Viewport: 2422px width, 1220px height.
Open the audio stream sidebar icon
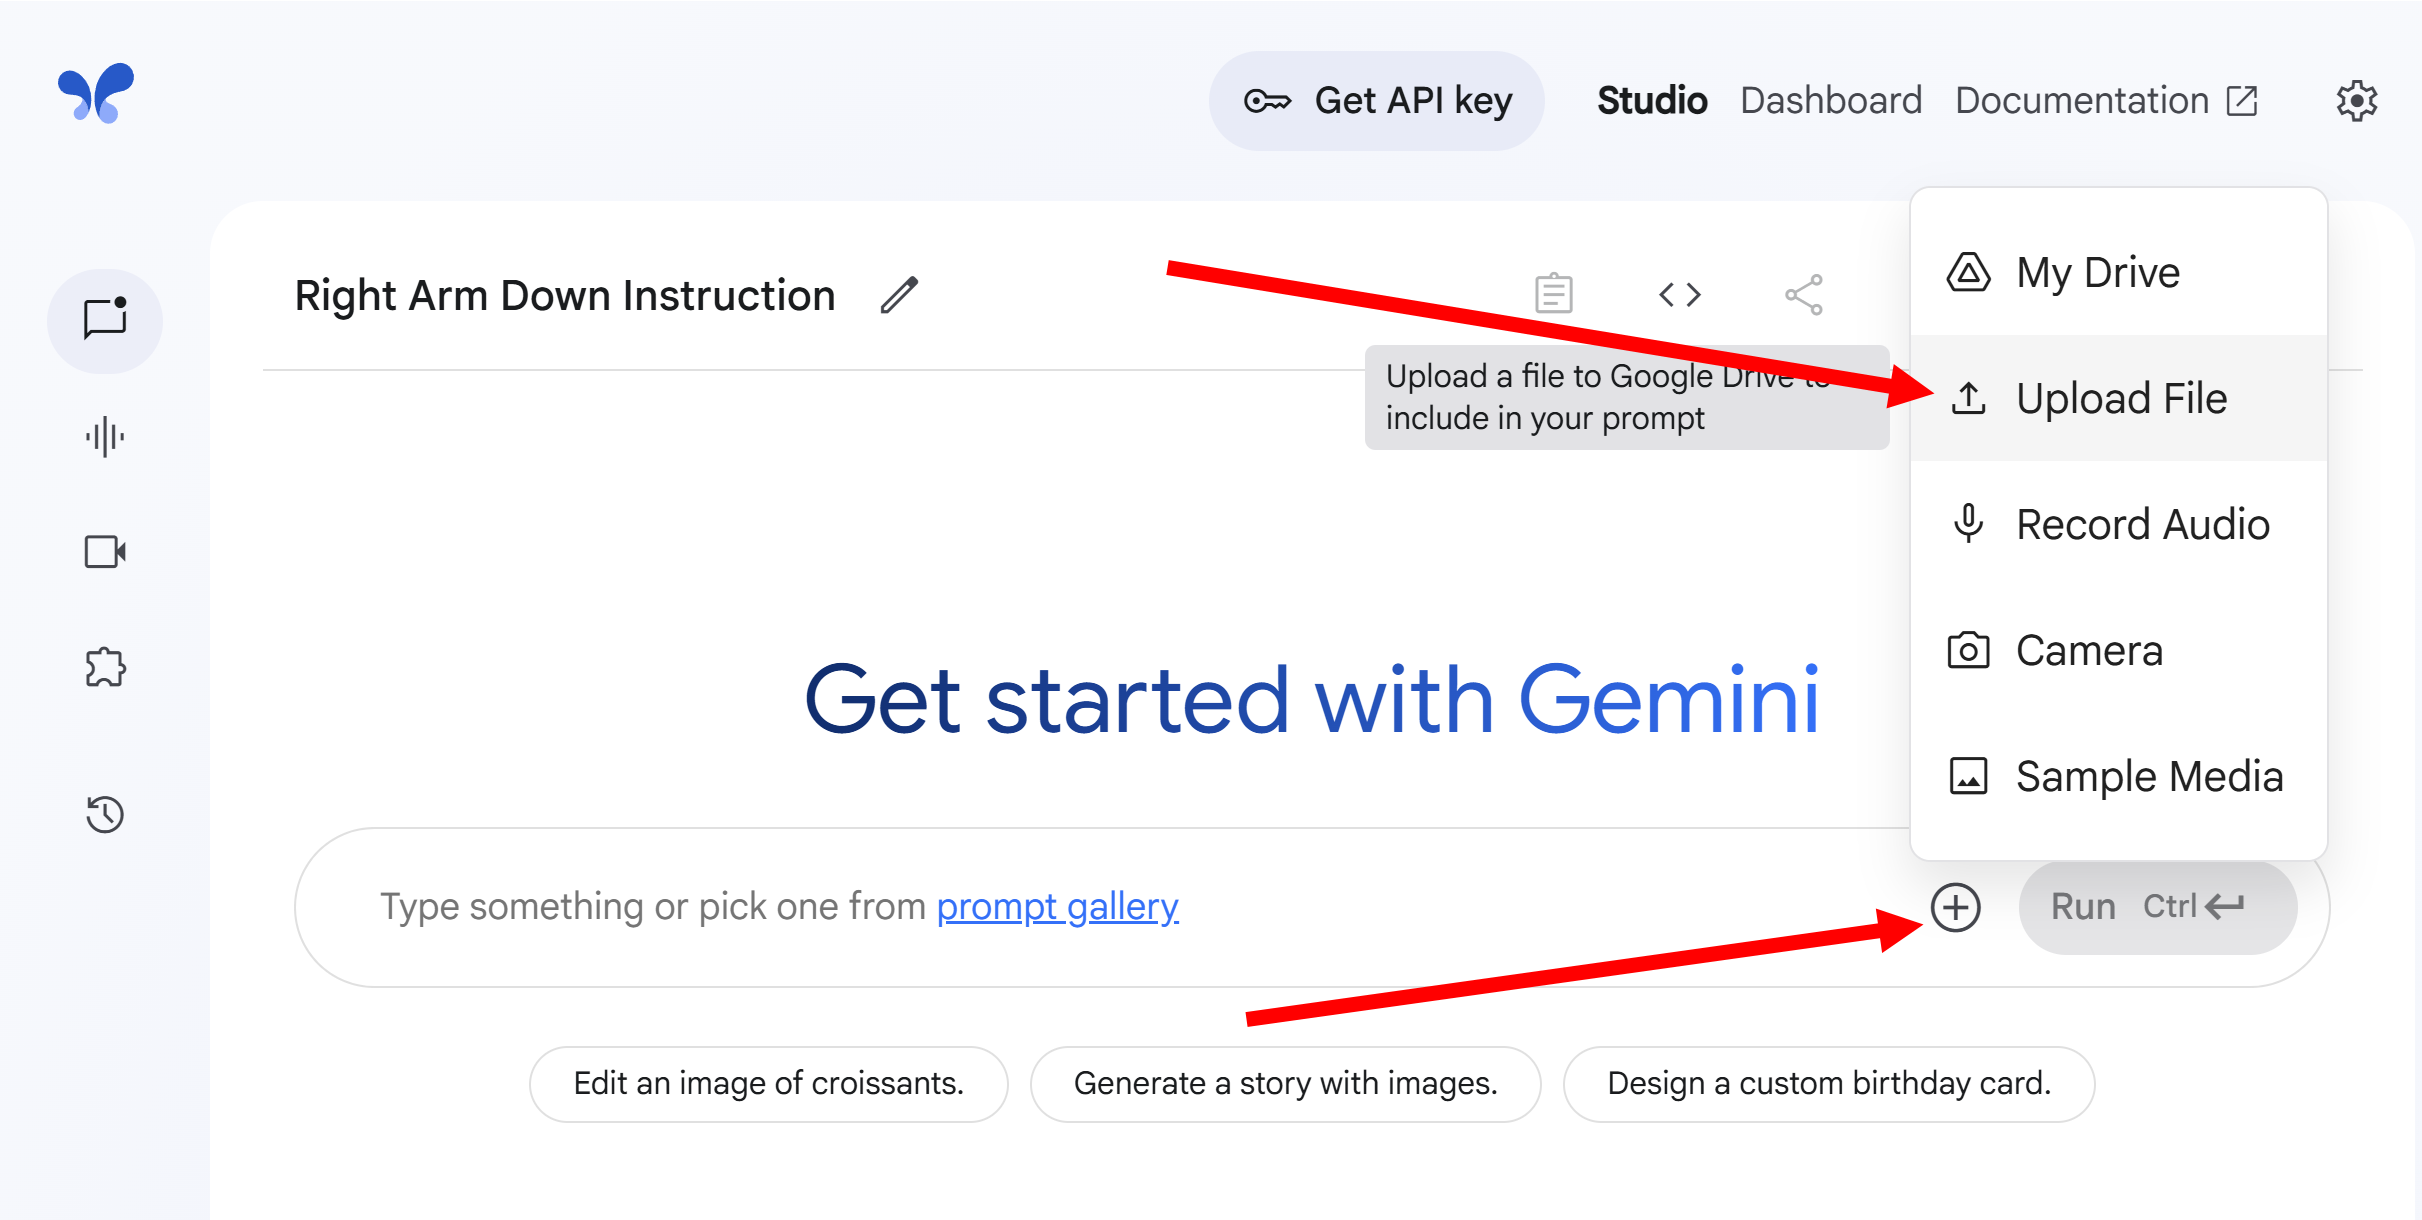pos(105,437)
